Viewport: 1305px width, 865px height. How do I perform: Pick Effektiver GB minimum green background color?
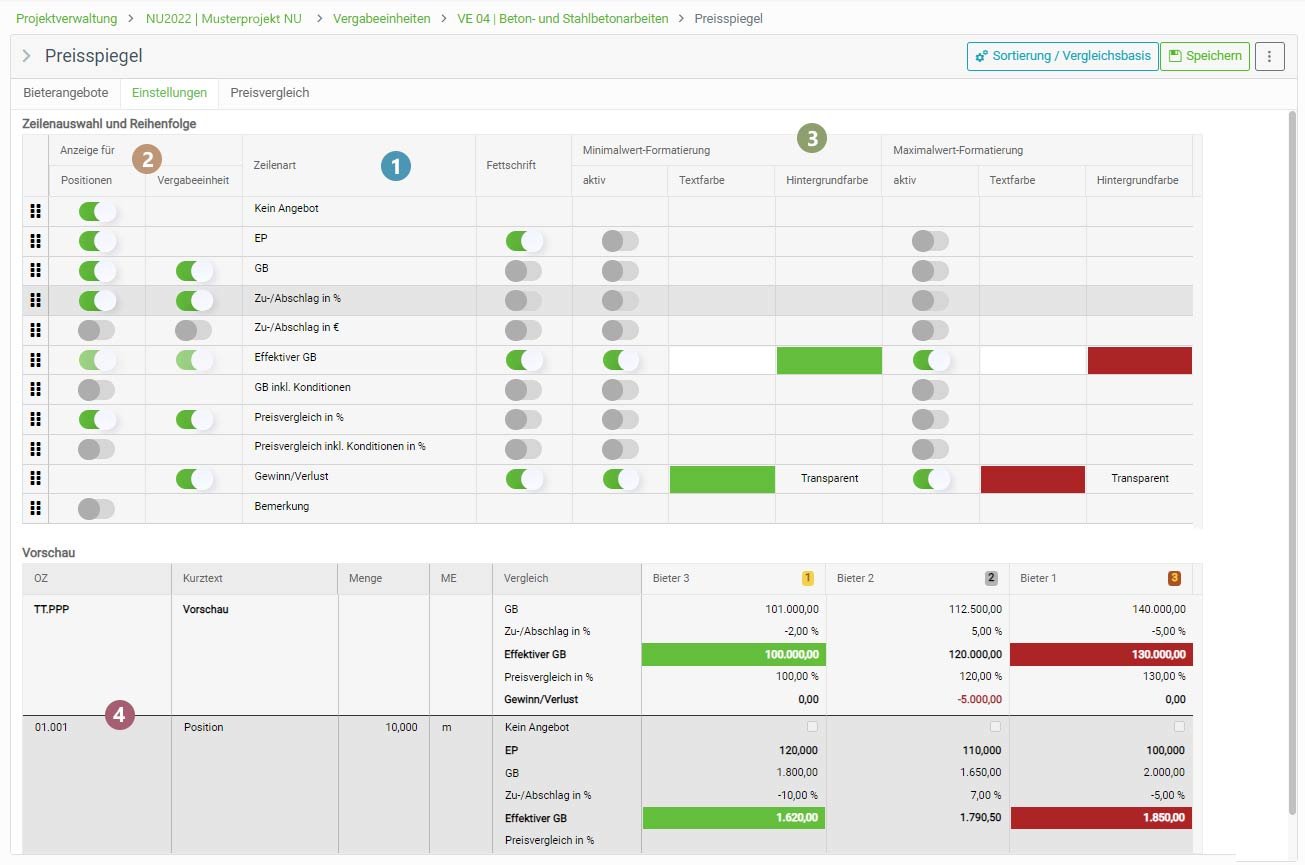(829, 360)
